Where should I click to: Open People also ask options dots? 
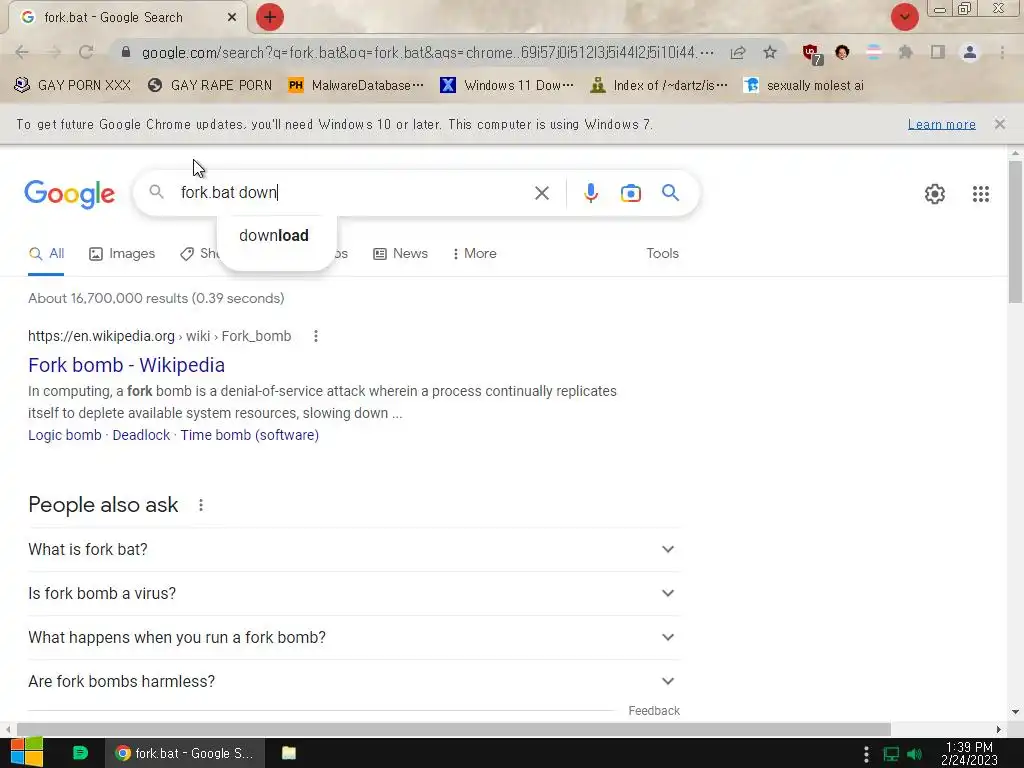click(201, 505)
